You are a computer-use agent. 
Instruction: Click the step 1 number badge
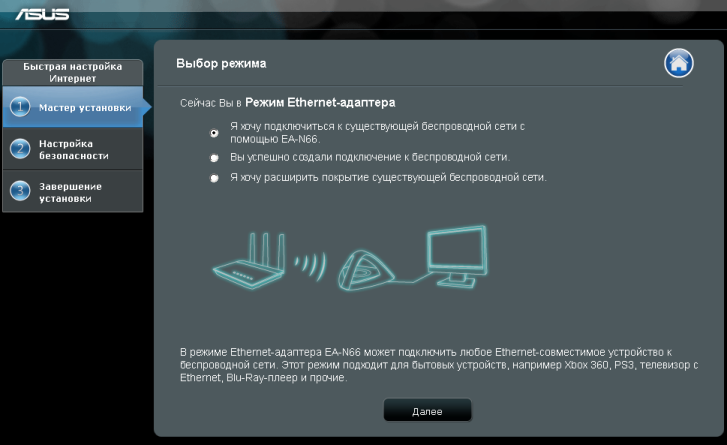coord(20,107)
